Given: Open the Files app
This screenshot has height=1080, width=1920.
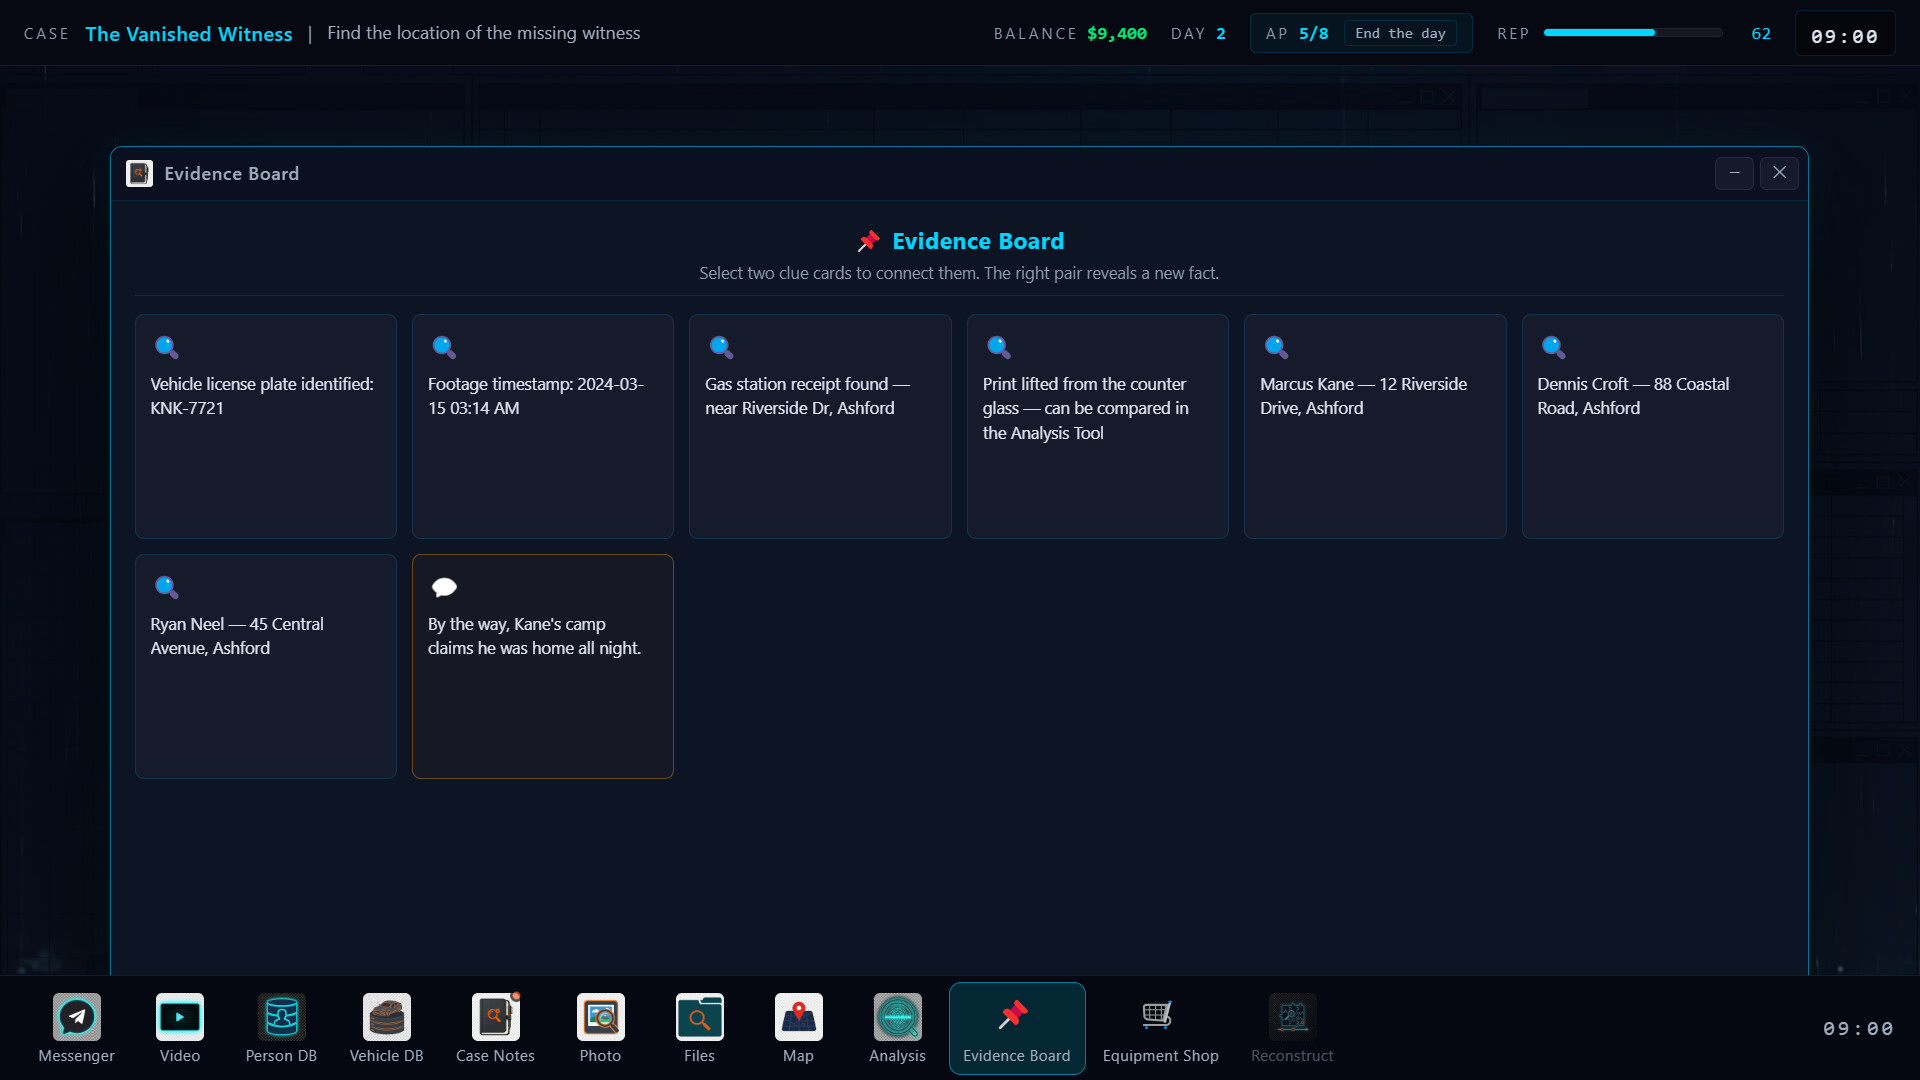Looking at the screenshot, I should 699,1028.
